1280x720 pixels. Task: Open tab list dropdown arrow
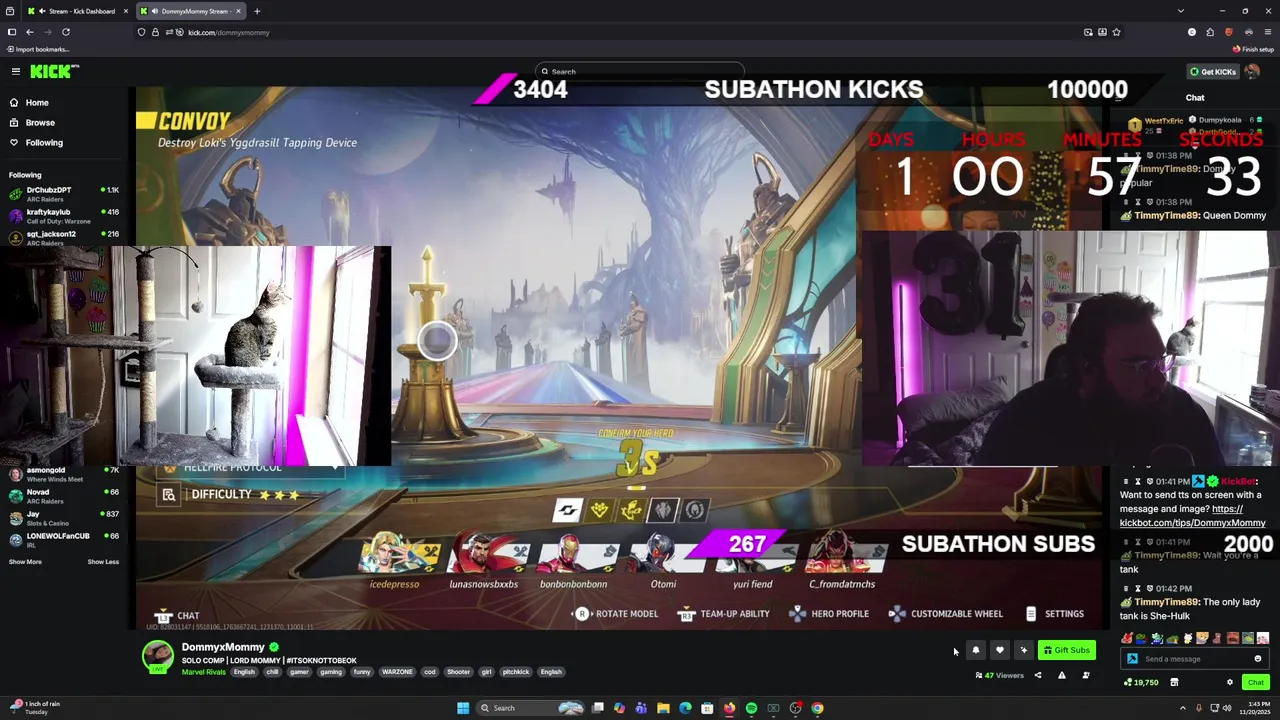[1181, 11]
